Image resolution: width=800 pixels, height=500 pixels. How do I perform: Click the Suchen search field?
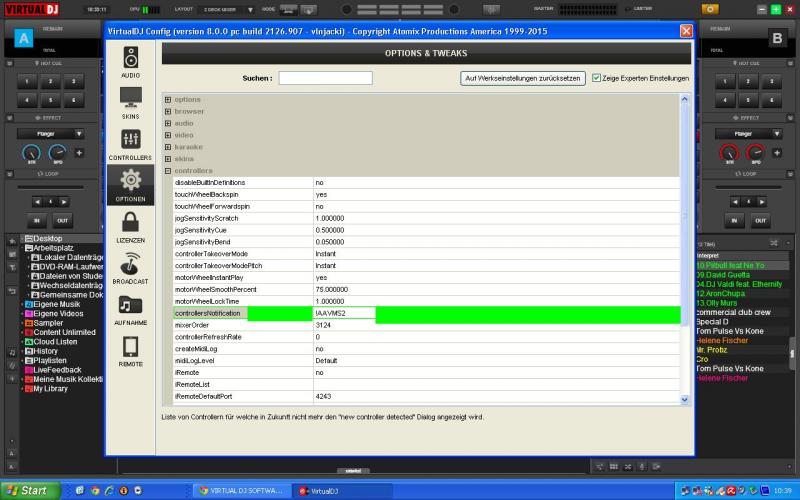tap(325, 78)
